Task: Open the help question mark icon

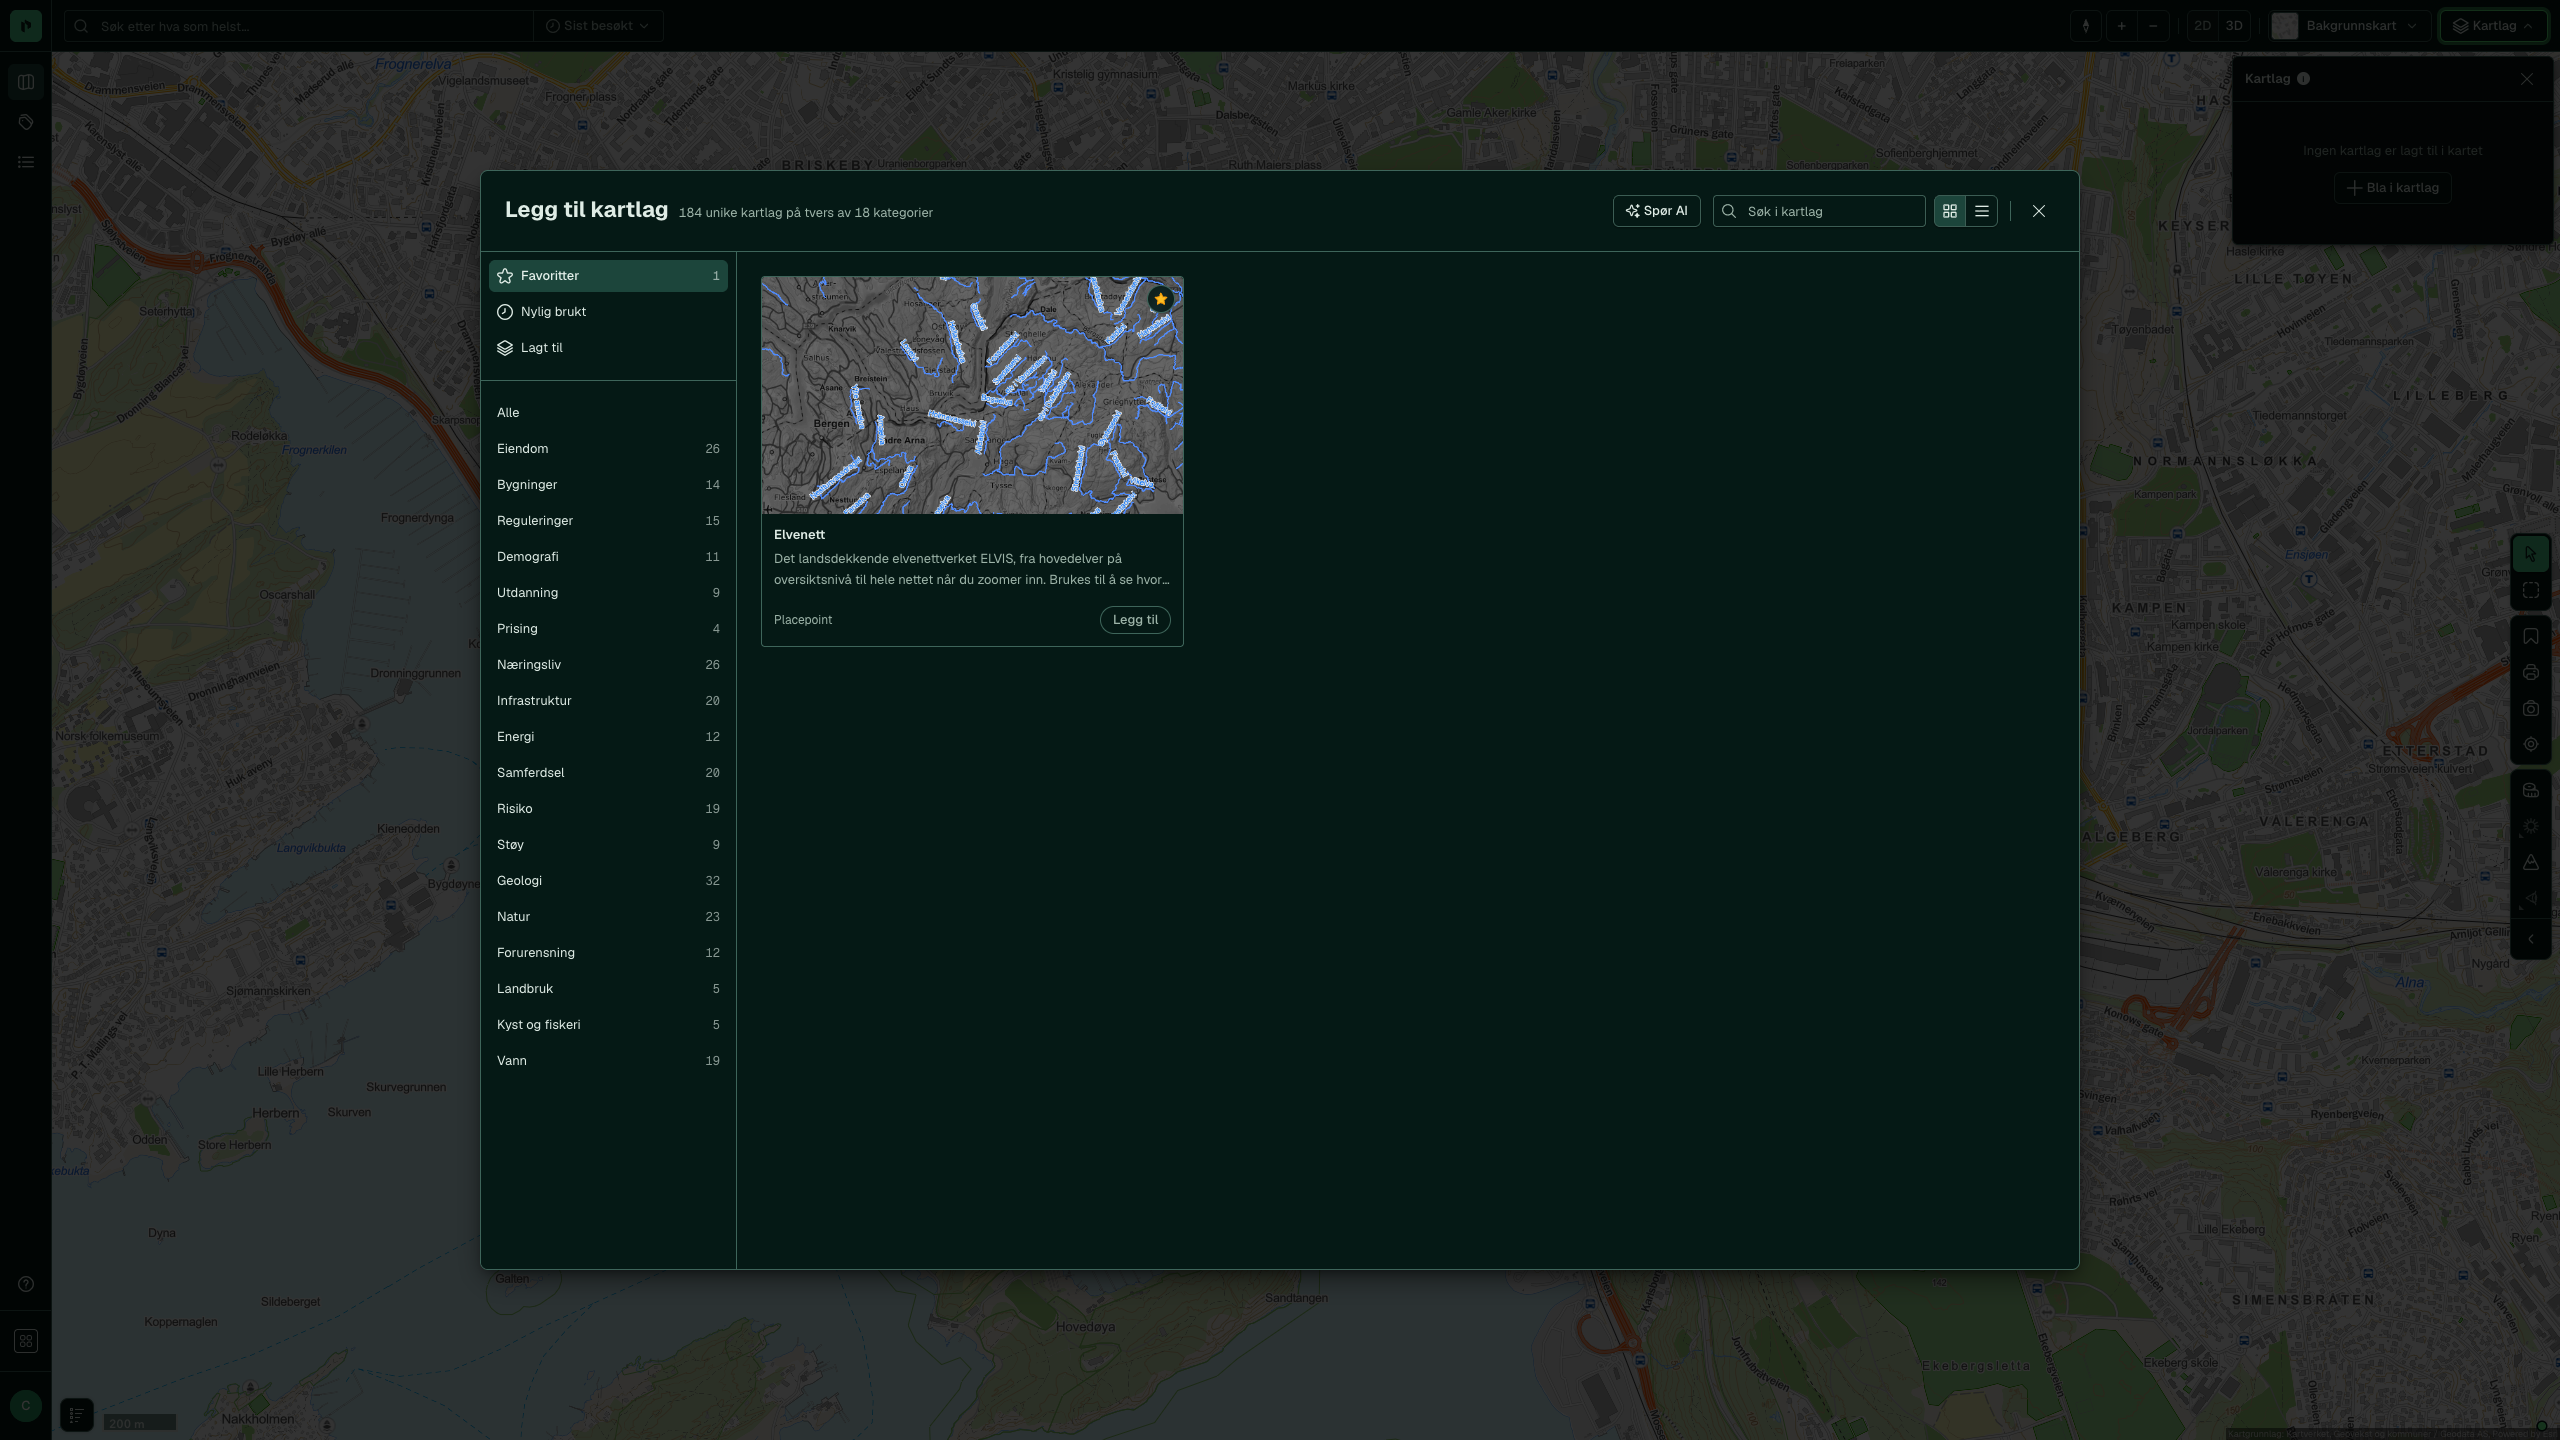Action: pos(26,1284)
